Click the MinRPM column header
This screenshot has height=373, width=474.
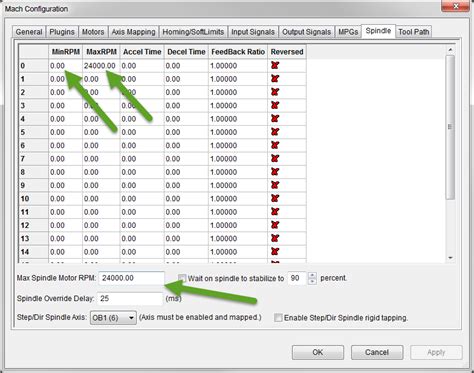click(65, 52)
